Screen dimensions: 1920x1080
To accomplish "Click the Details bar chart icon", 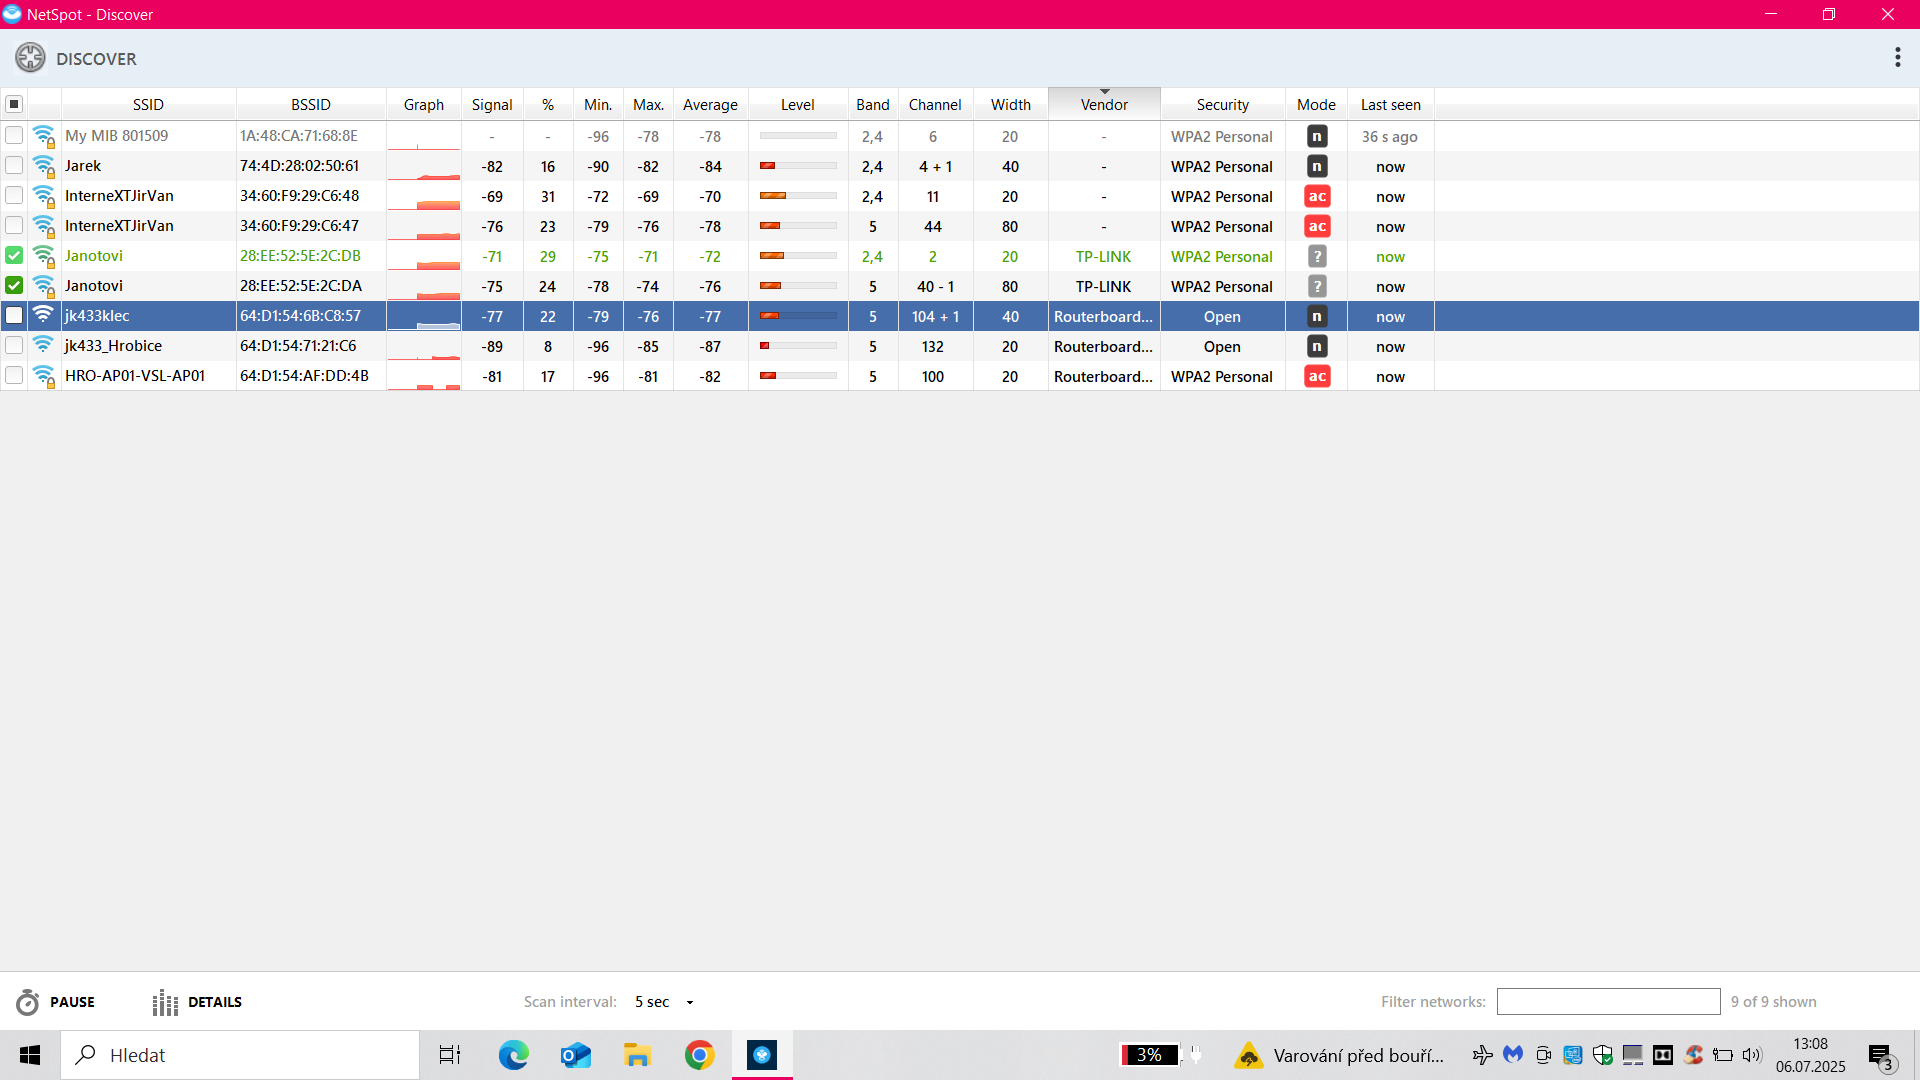I will click(165, 1002).
